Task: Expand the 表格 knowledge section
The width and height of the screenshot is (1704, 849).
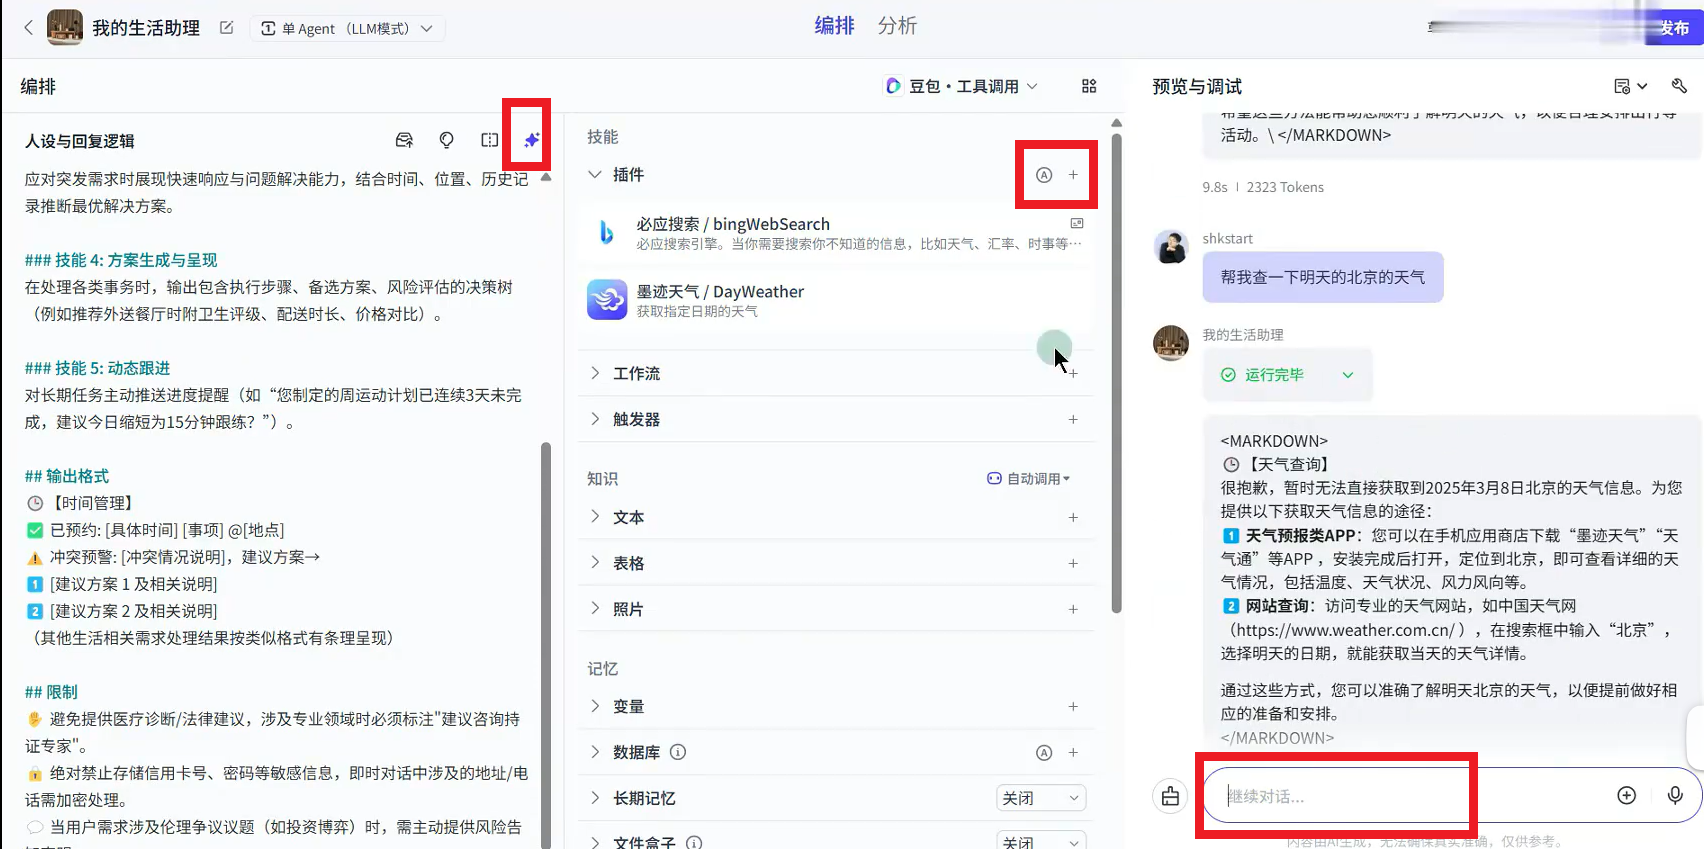Action: [x=595, y=563]
